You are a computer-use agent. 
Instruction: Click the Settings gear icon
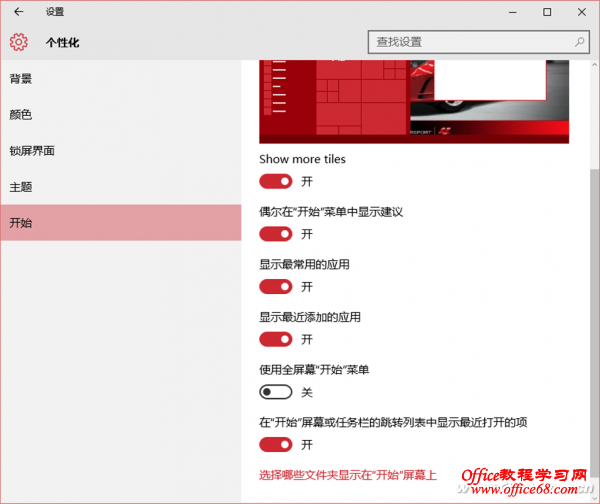click(x=18, y=42)
